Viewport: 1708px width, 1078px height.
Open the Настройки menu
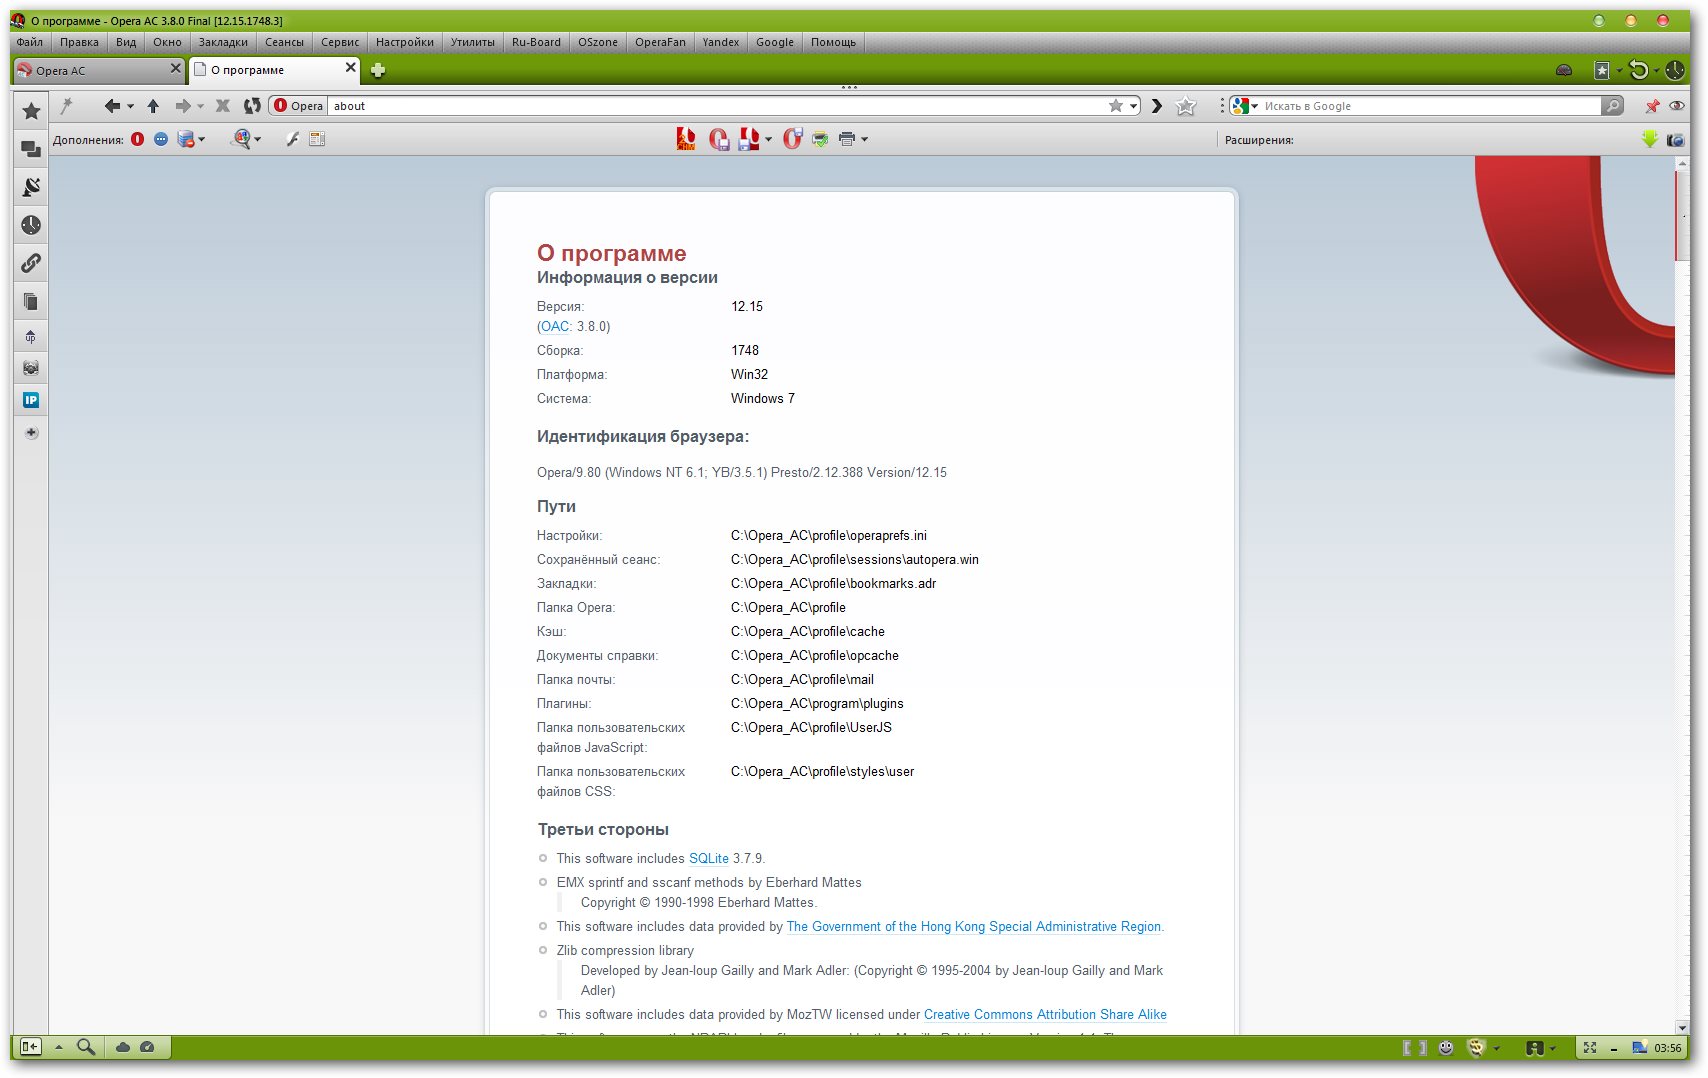[x=405, y=42]
